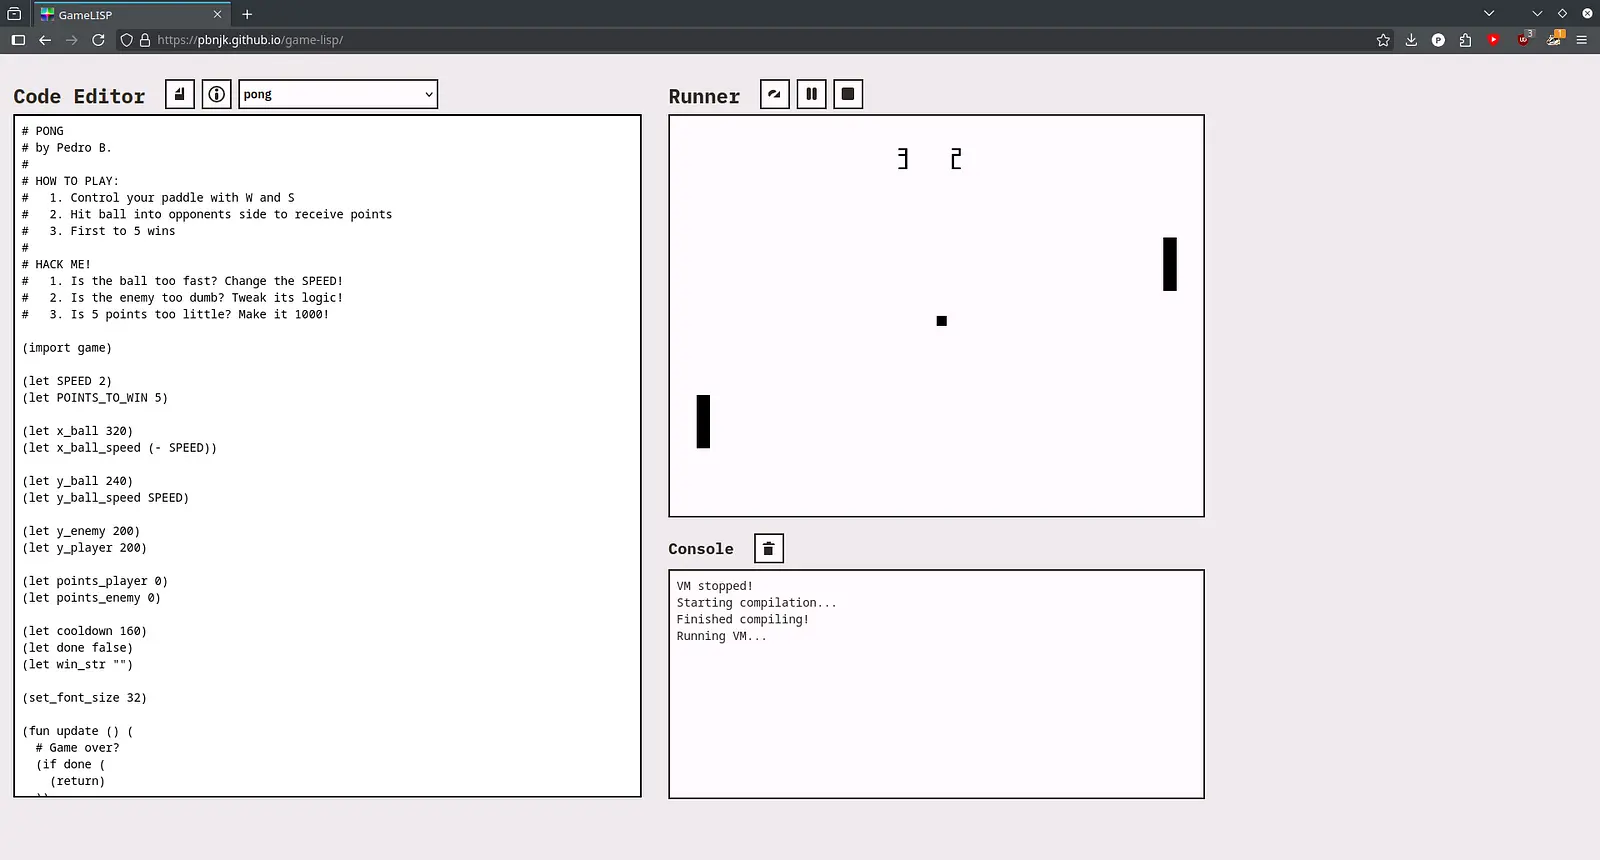Click the URL address bar
Viewport: 1600px width, 860px height.
[700, 40]
